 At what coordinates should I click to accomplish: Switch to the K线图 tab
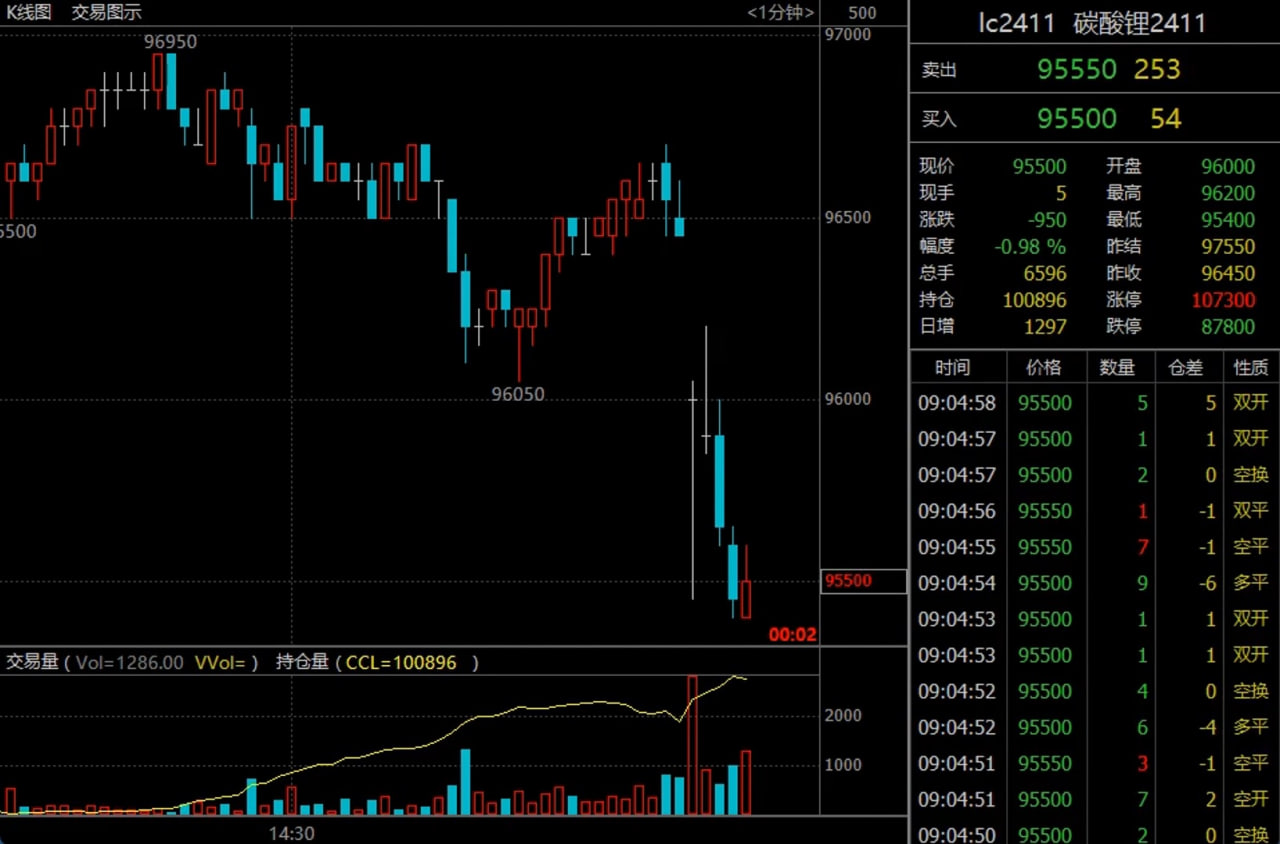pos(29,13)
